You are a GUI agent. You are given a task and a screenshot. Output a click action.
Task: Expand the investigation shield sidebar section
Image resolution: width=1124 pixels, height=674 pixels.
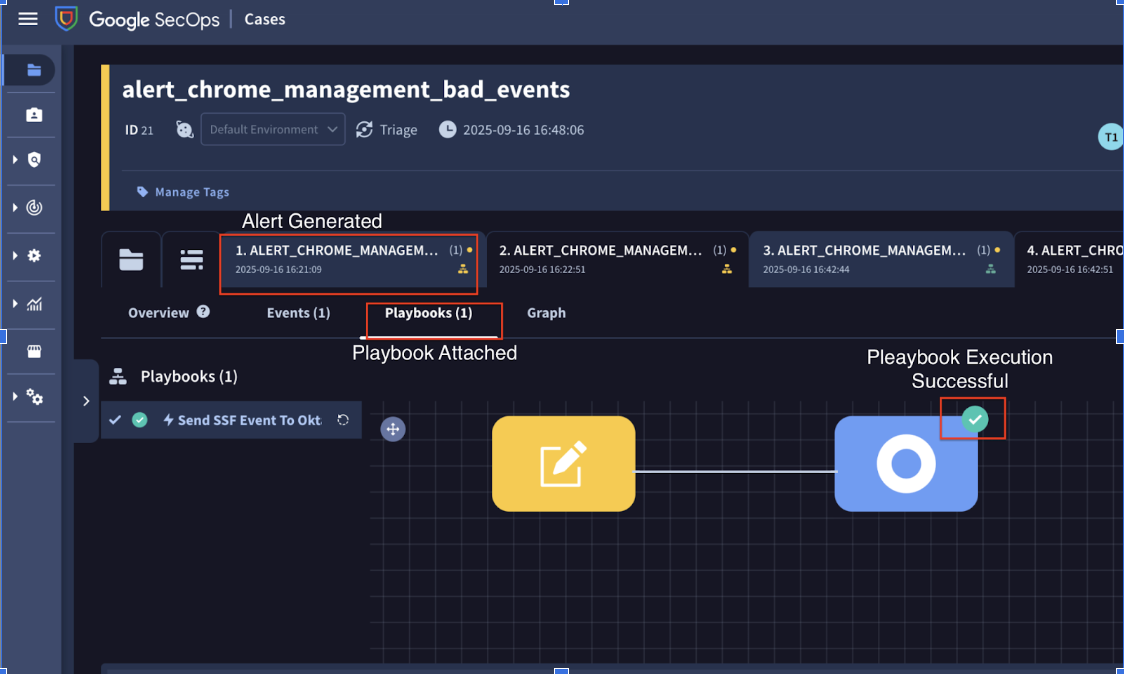coord(34,160)
